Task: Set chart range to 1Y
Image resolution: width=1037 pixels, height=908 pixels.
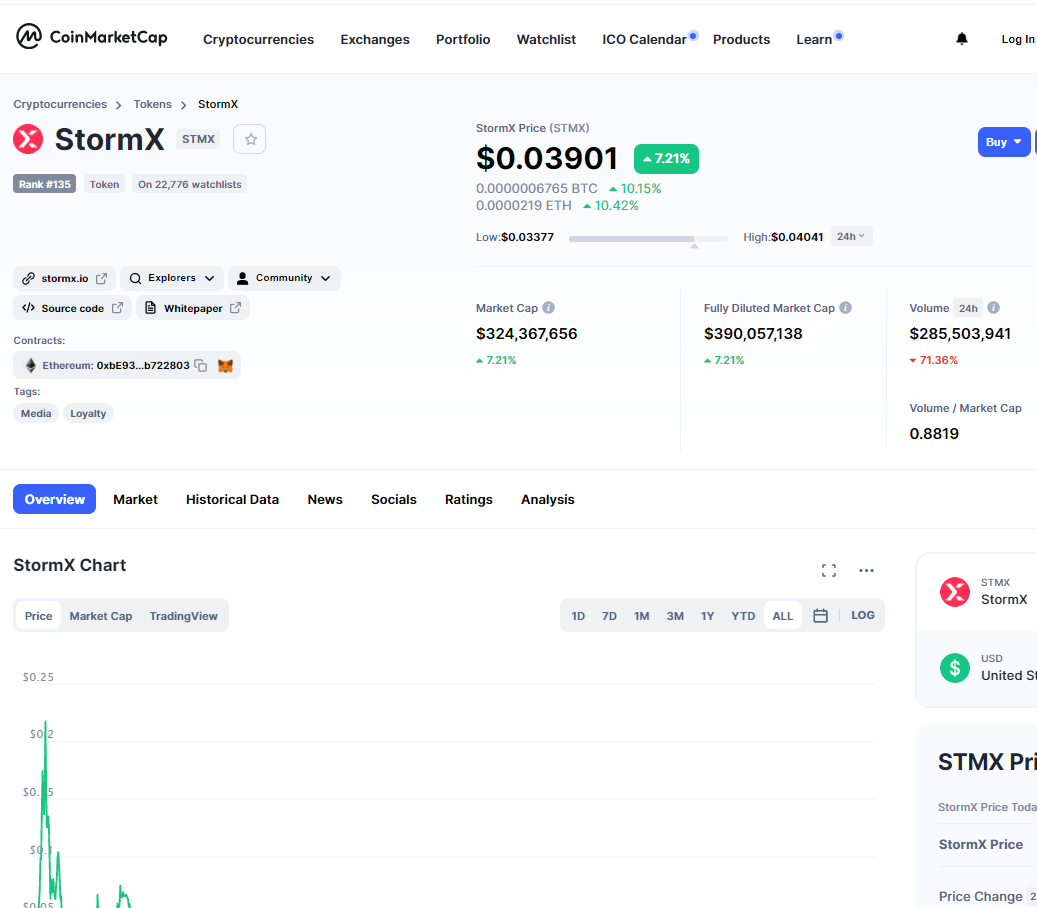Action: point(707,616)
